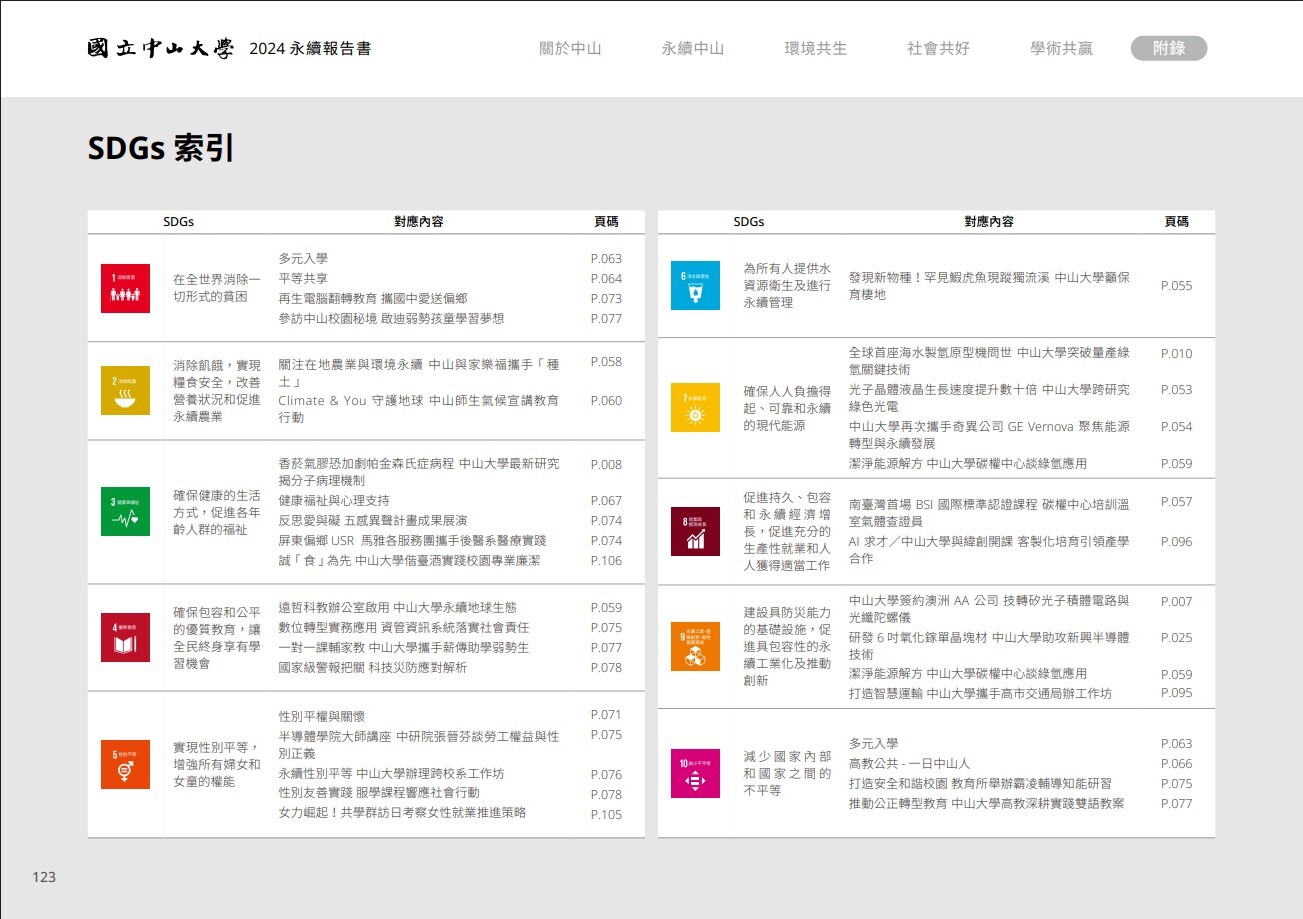Select the SDG 7 Affordable Energy sun icon
1303x919 pixels.
click(695, 407)
